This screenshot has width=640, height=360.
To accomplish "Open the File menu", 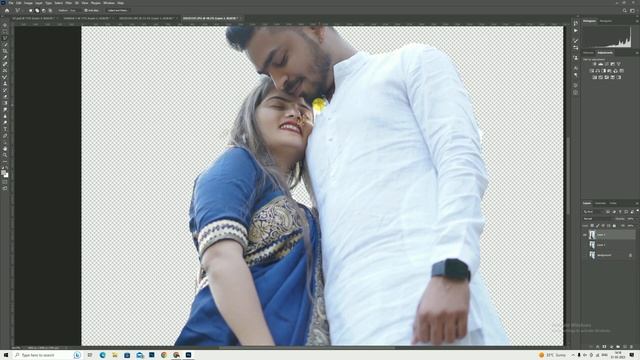I will click(11, 3).
